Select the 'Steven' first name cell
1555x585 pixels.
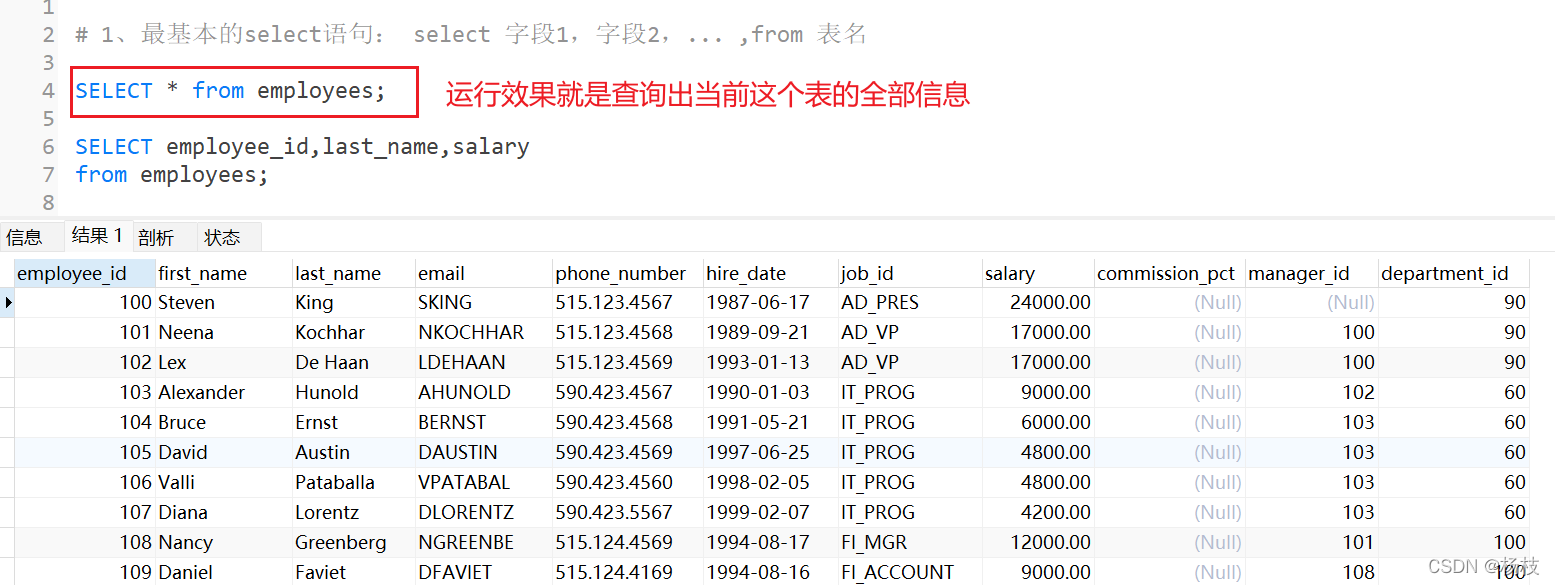coord(224,302)
